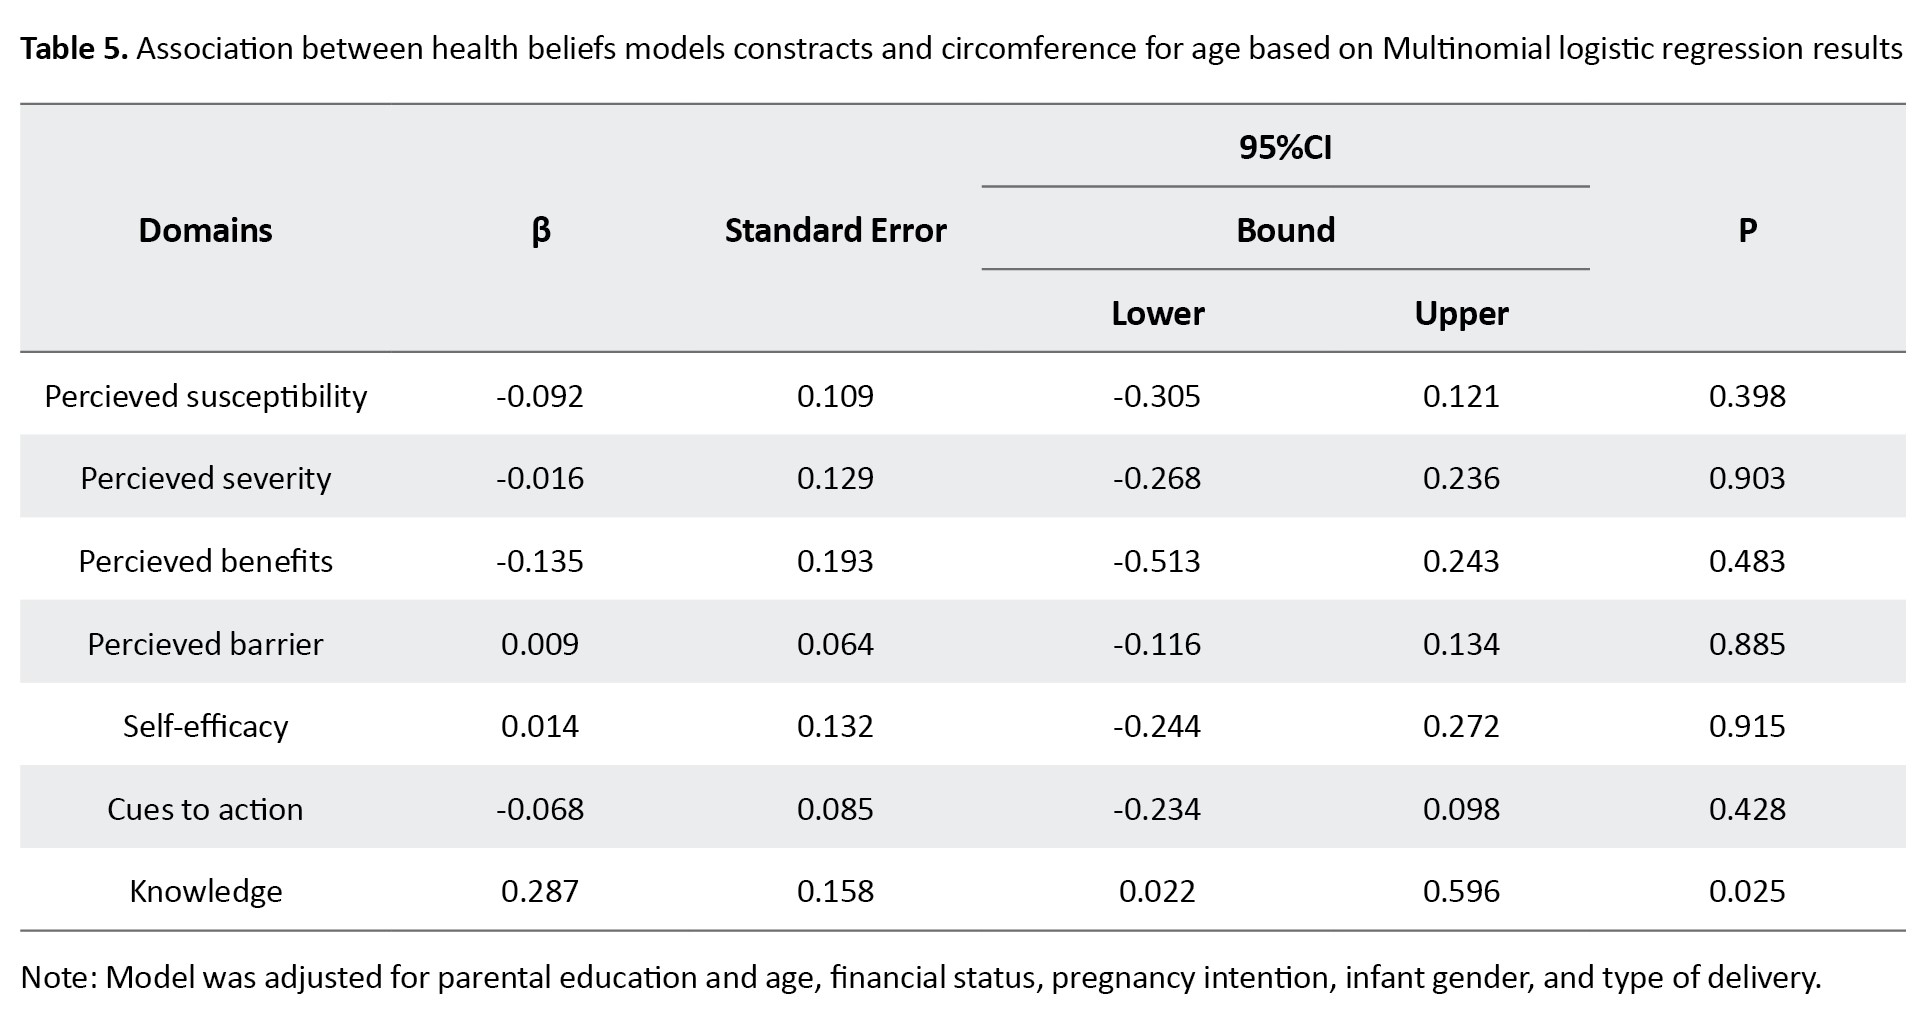Image resolution: width=1917 pixels, height=1013 pixels.
Task: Click the Domains column header
Action: tap(205, 230)
